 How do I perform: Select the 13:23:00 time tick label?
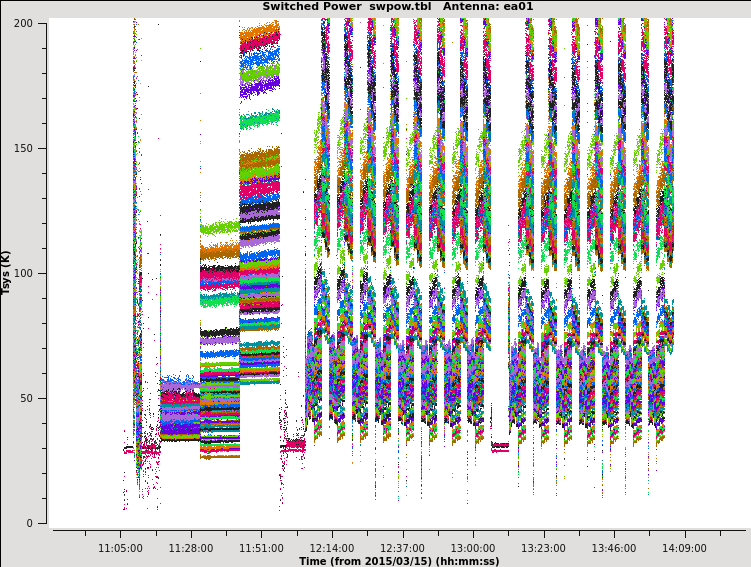tap(543, 548)
